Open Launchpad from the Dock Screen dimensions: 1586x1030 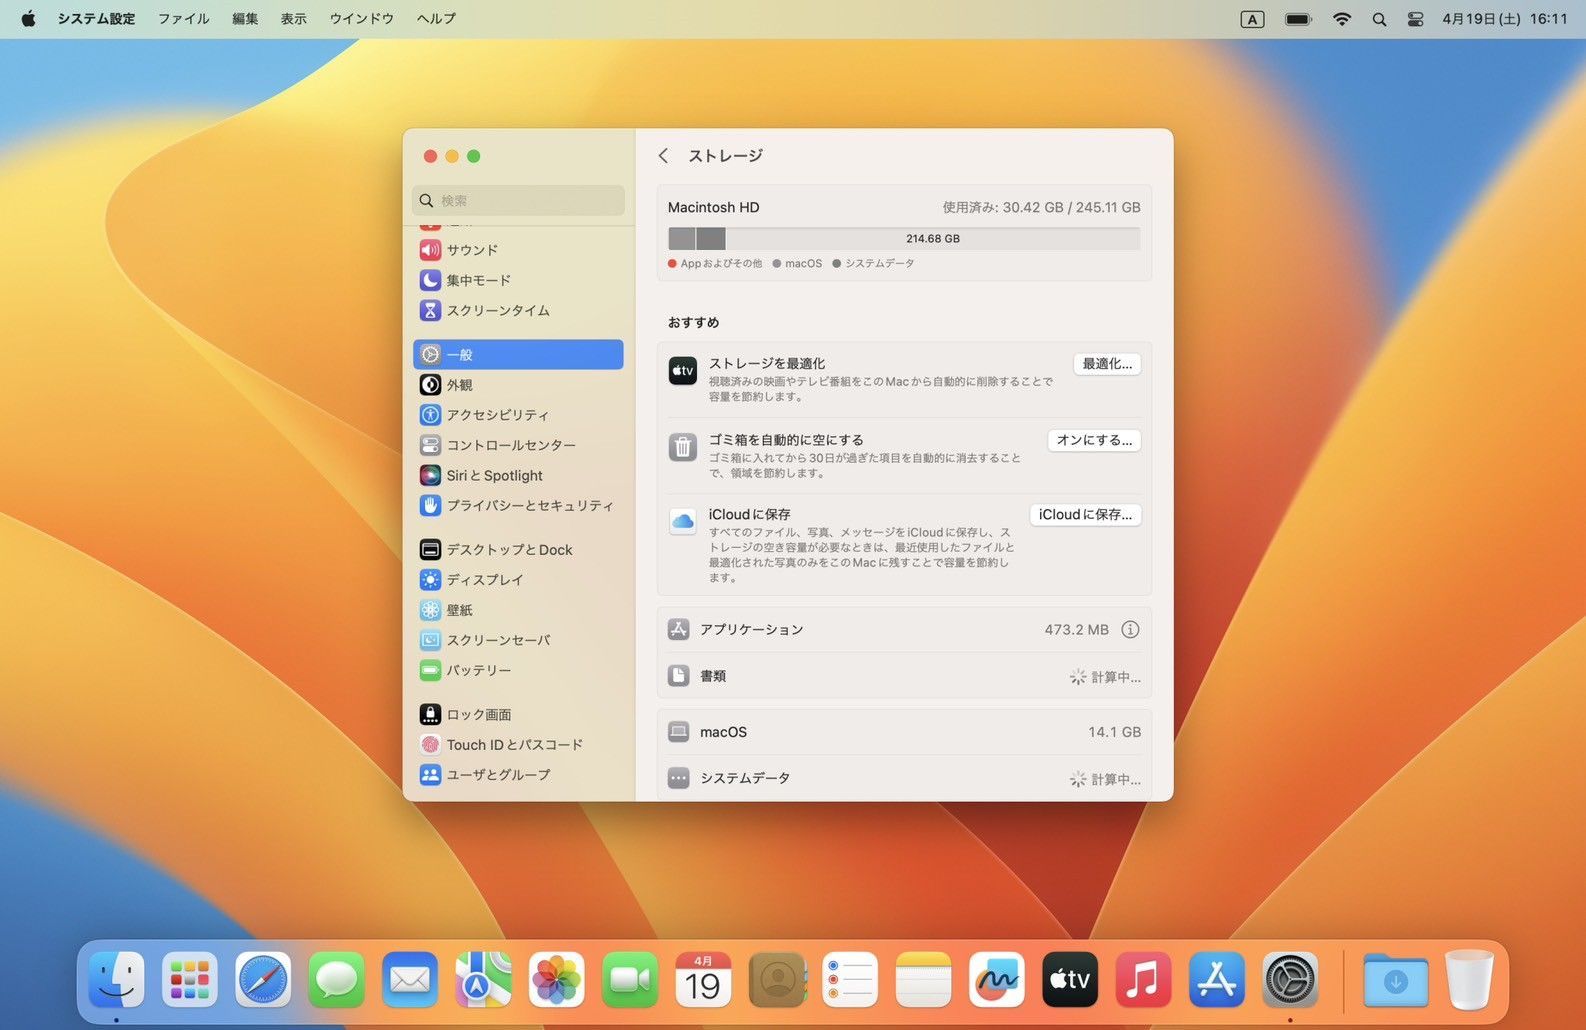point(190,979)
